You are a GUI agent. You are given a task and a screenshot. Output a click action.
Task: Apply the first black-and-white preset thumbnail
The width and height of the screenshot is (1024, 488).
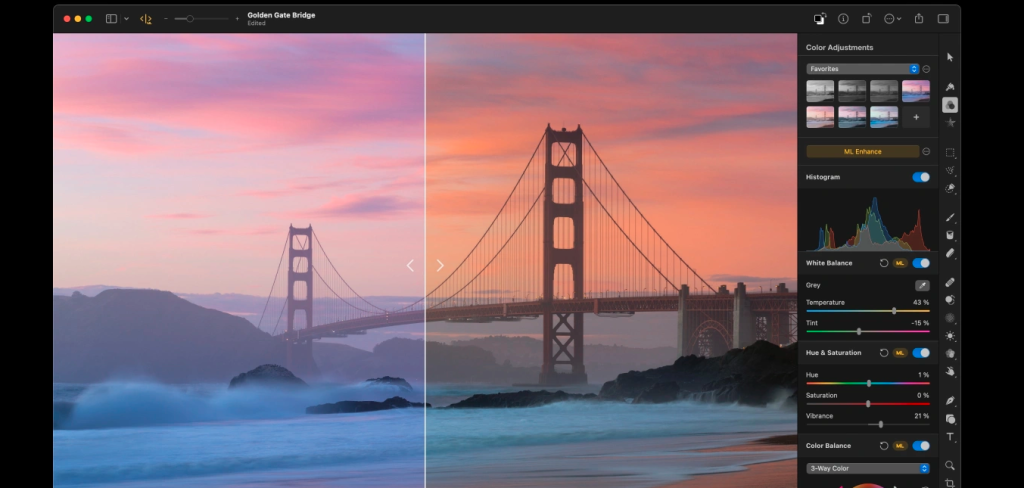[820, 91]
